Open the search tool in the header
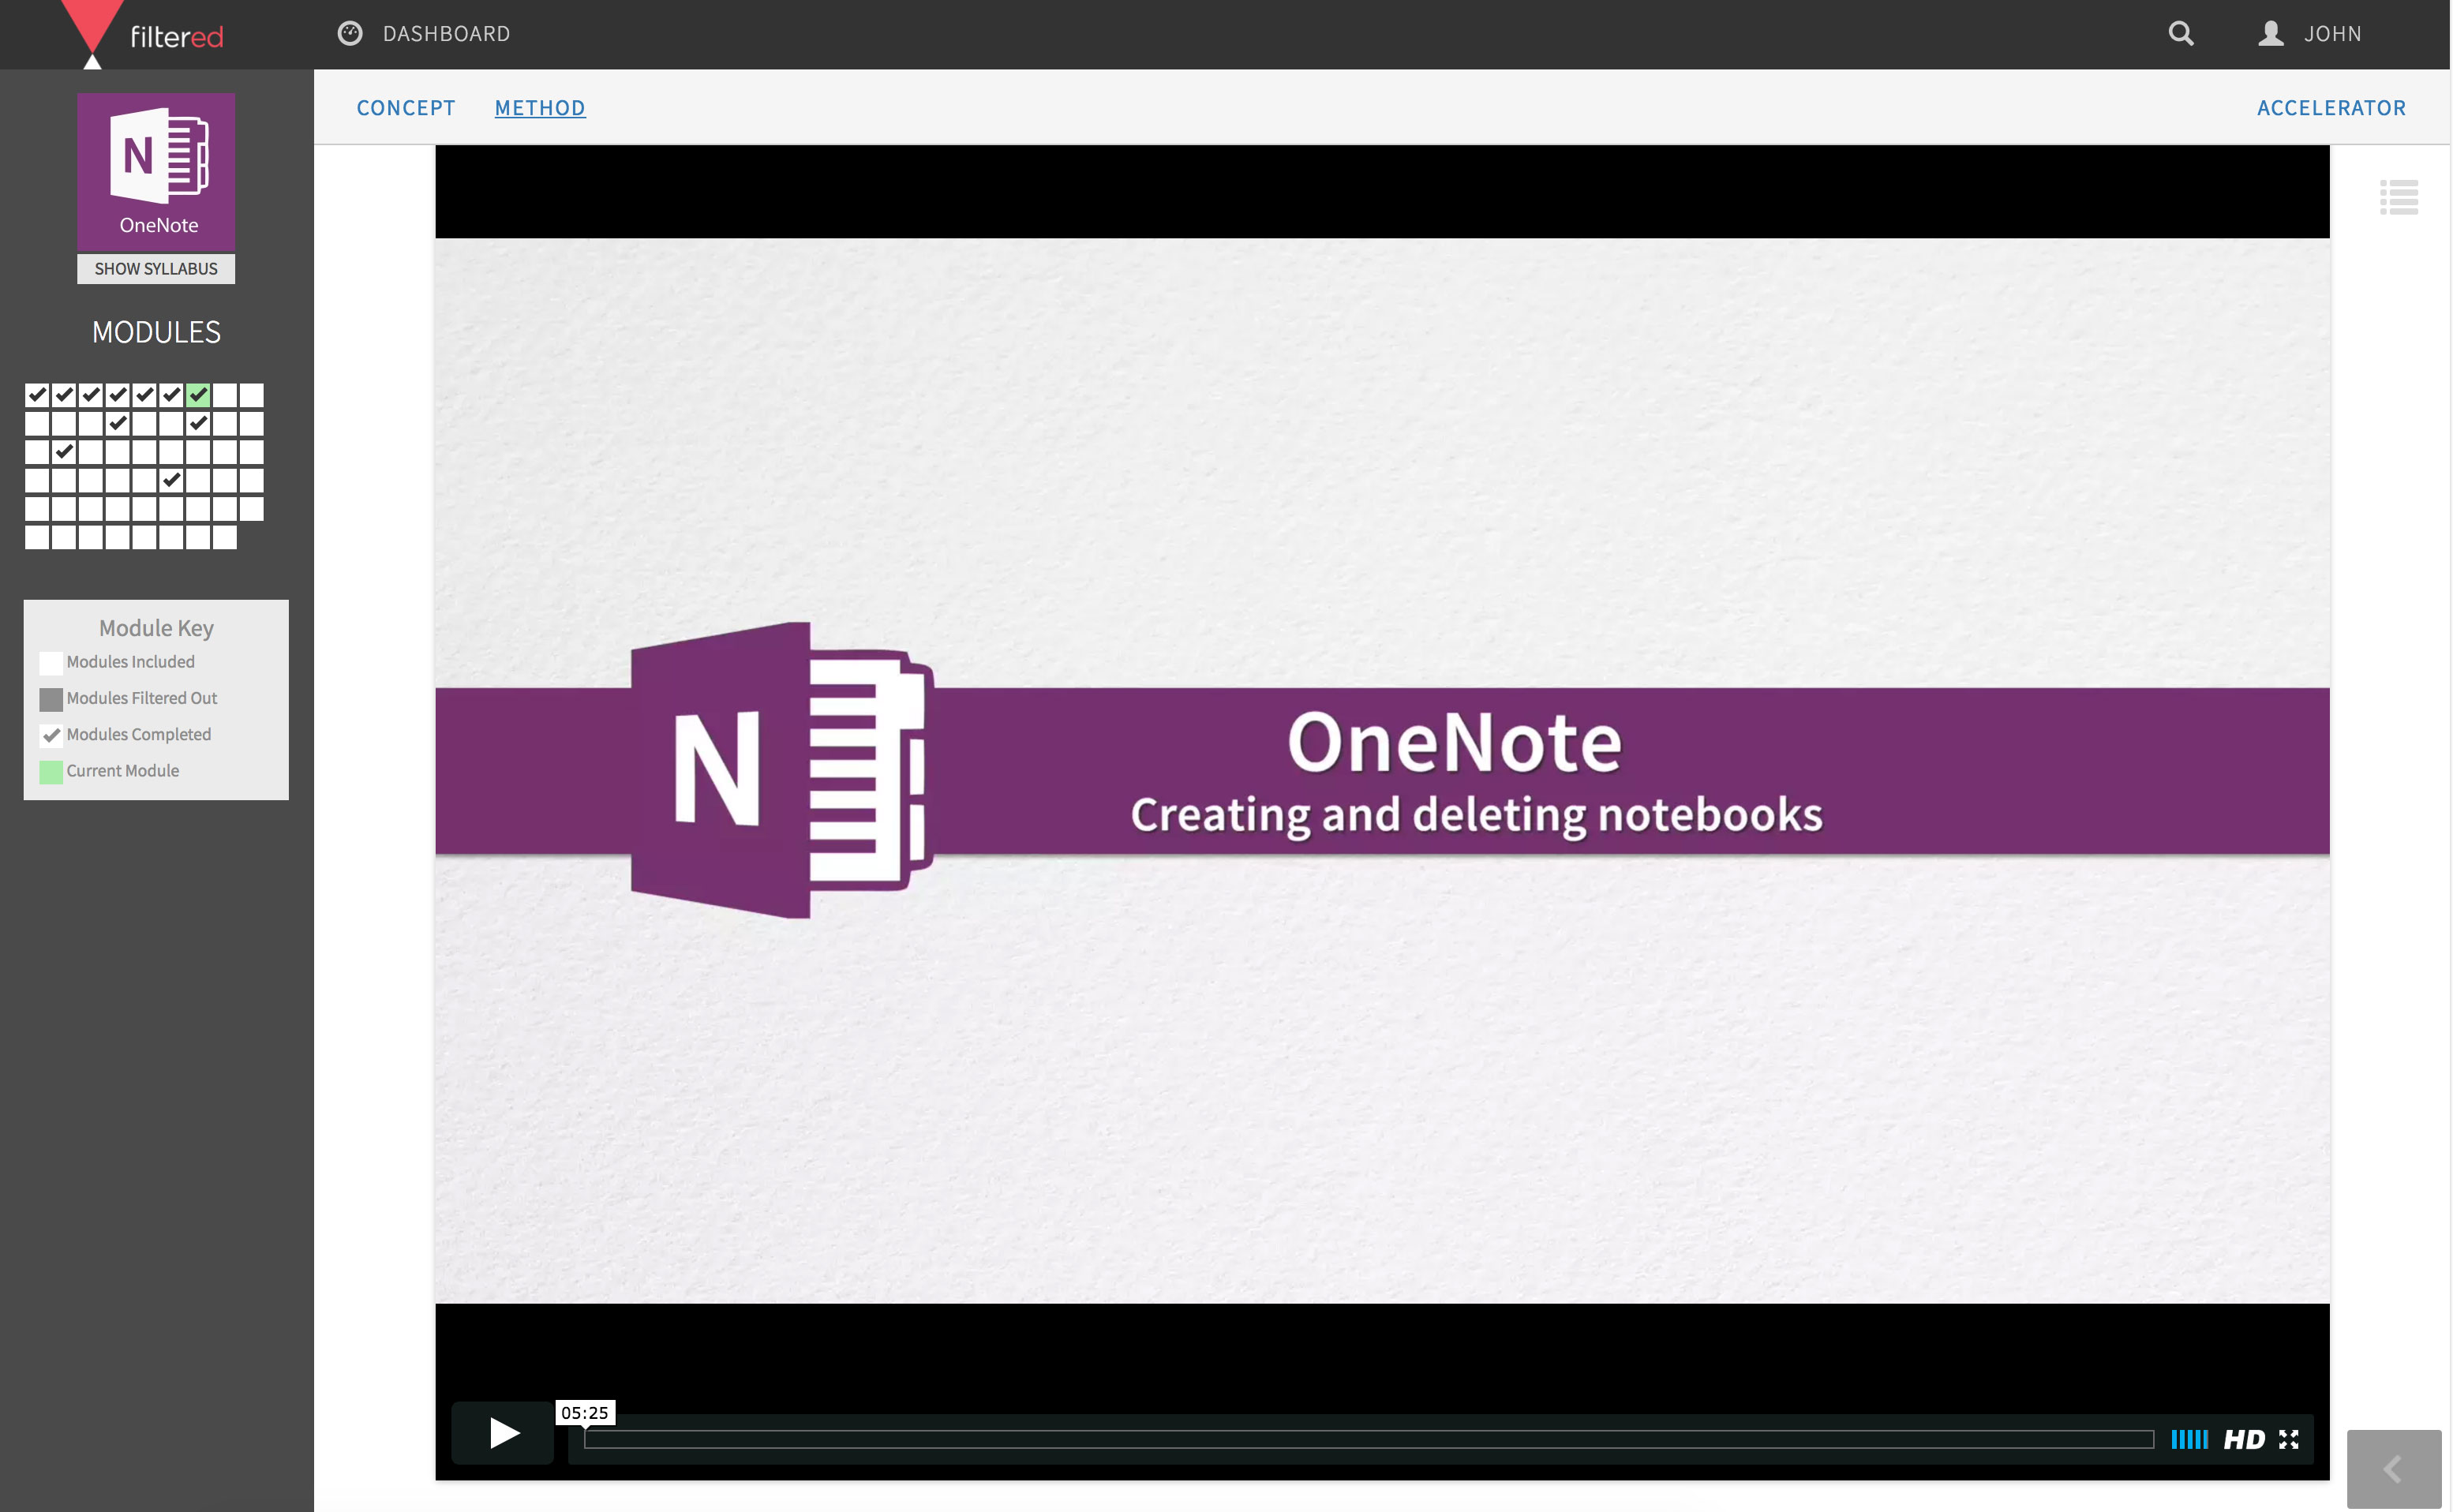The width and height of the screenshot is (2453, 1512). pyautogui.click(x=2182, y=33)
